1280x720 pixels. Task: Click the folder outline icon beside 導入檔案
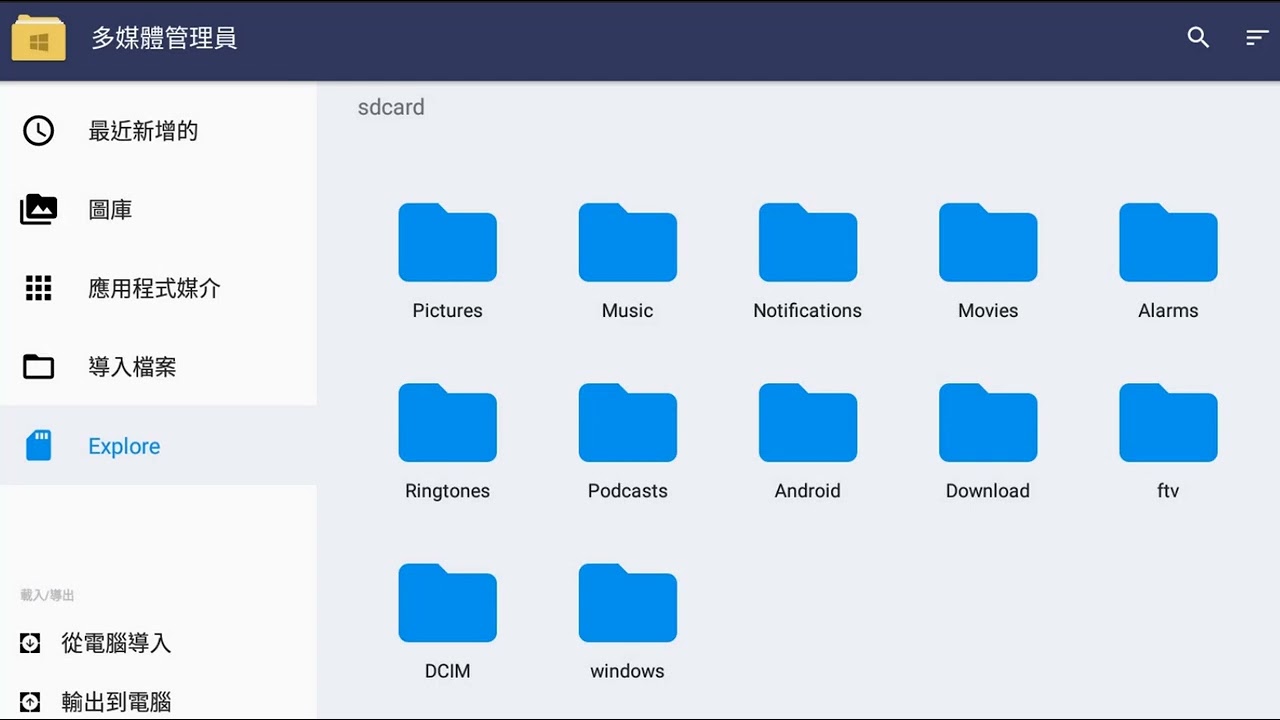click(x=39, y=367)
